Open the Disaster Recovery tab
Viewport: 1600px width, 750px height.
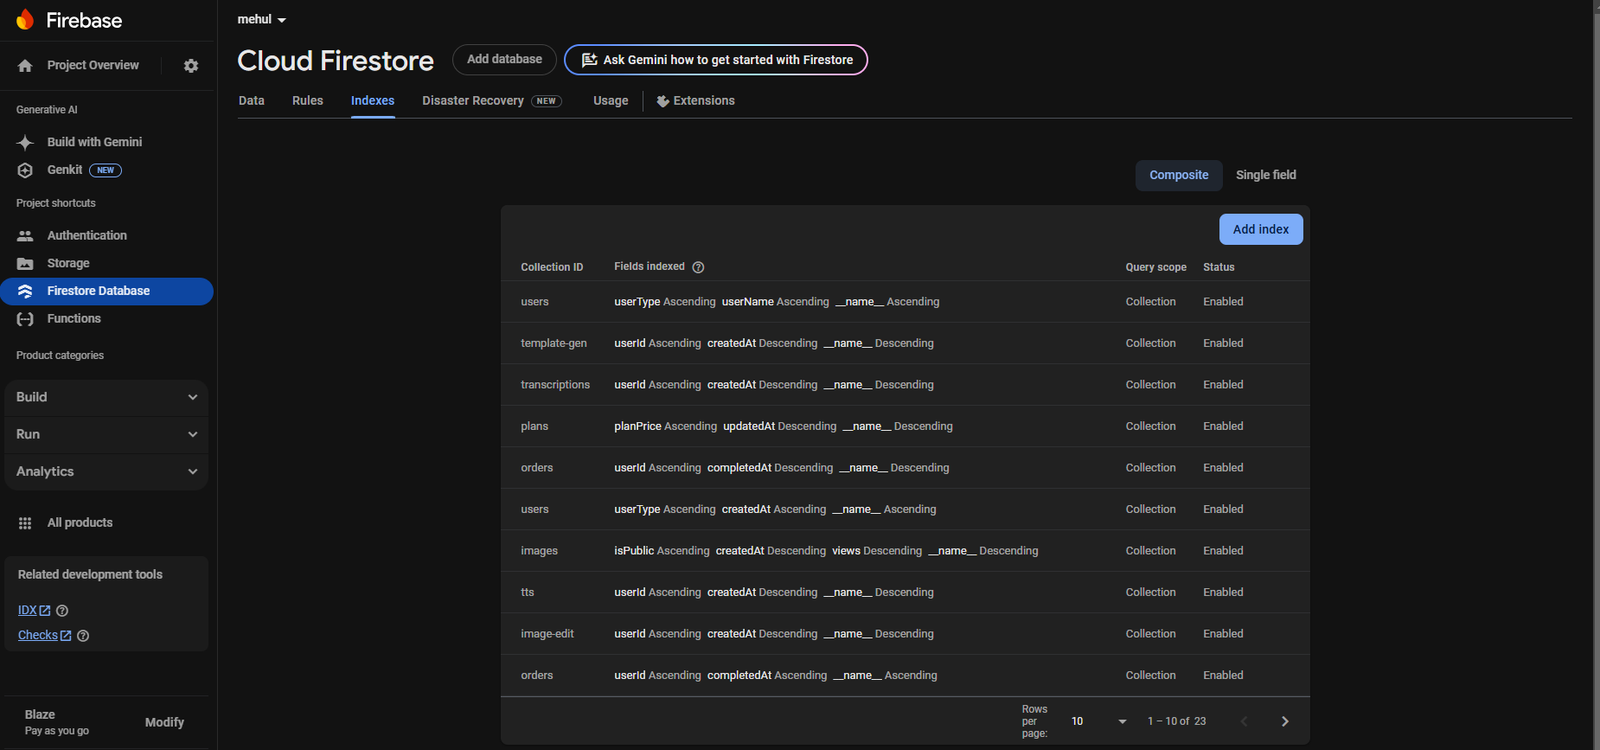pos(473,101)
